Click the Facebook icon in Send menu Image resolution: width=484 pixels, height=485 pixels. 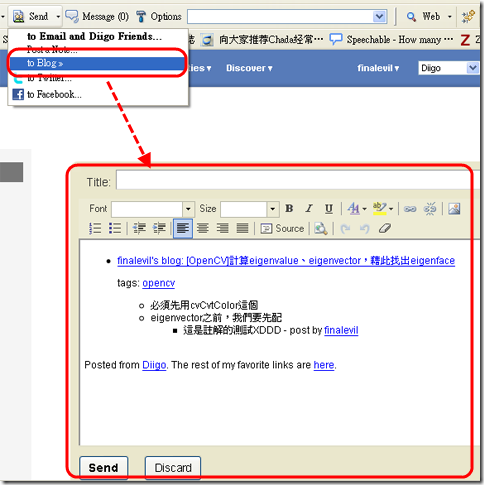(x=18, y=94)
